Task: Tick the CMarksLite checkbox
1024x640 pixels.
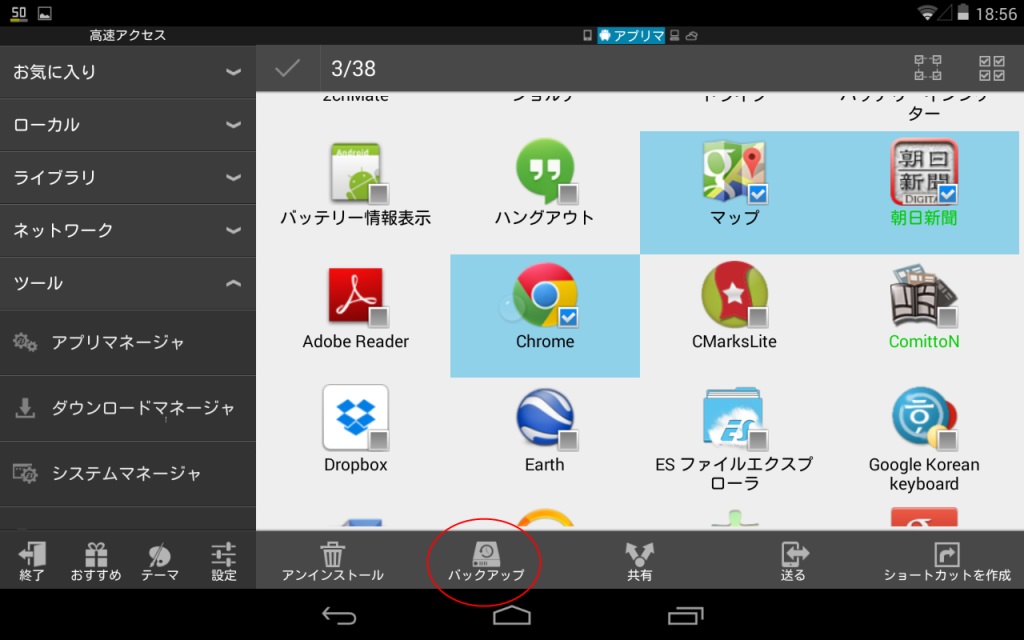Action: [x=758, y=317]
